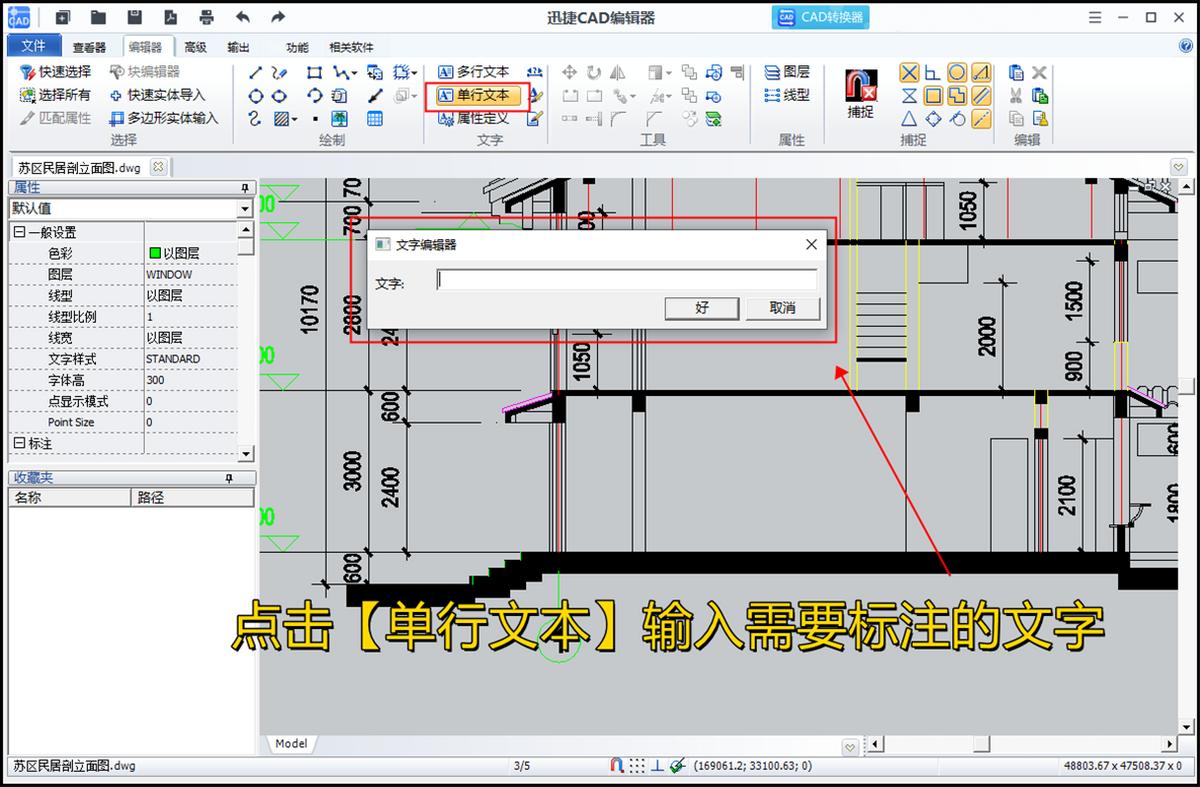Select the circle drawing tool
This screenshot has width=1200, height=787.
coord(257,95)
